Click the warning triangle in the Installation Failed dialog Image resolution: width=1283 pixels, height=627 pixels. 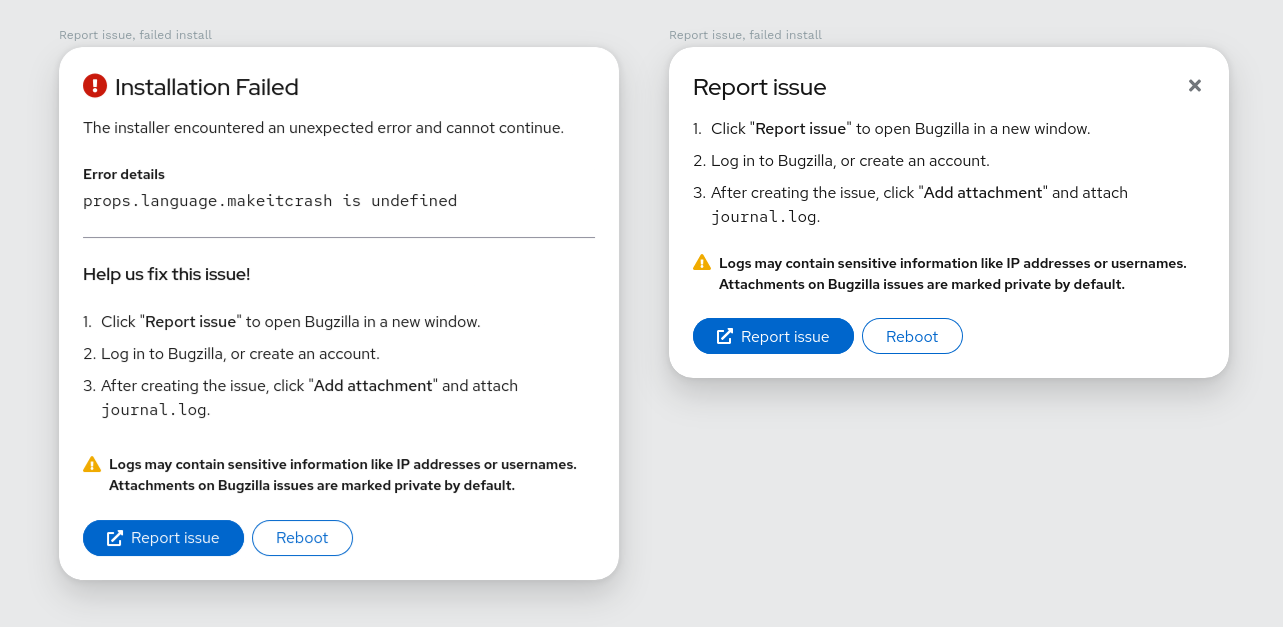[x=92, y=464]
